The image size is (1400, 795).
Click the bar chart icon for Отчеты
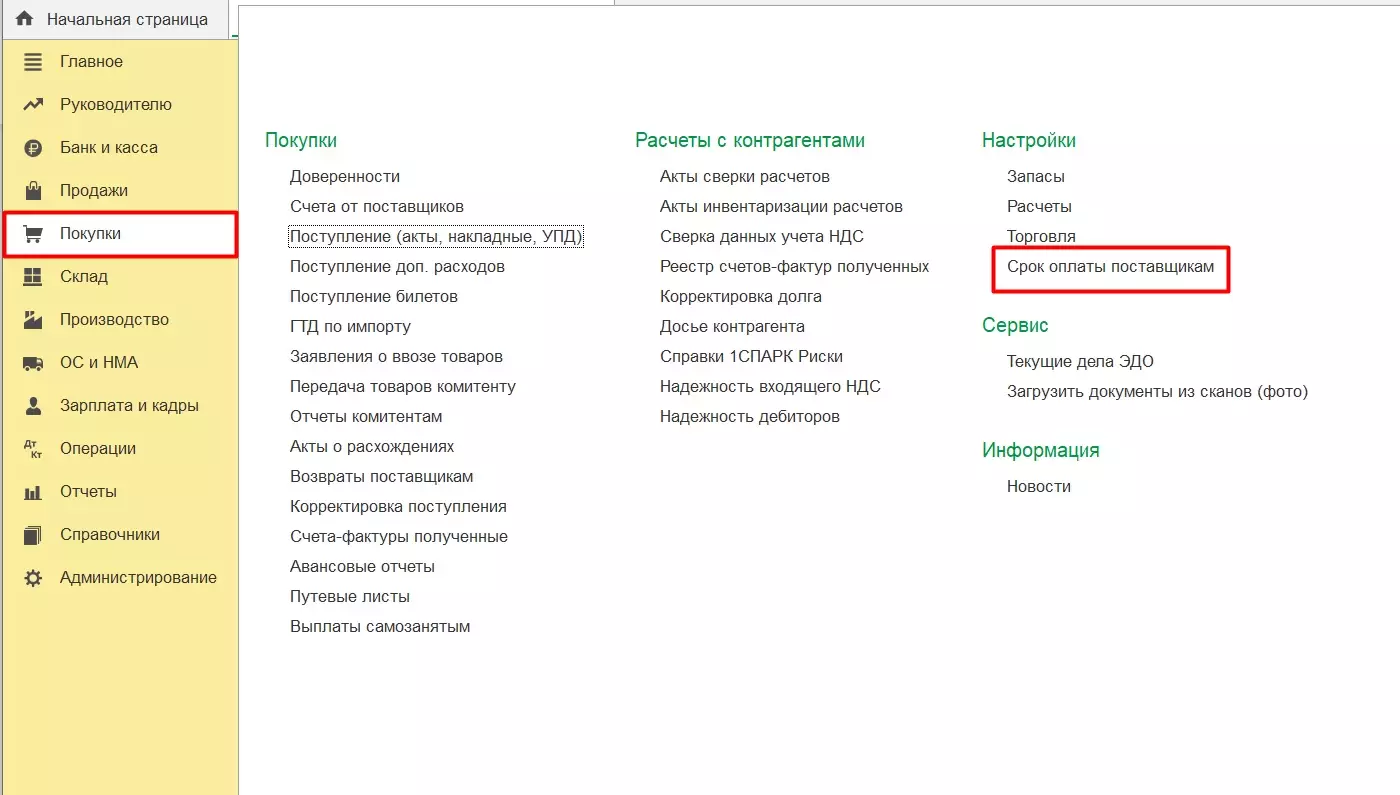click(33, 492)
